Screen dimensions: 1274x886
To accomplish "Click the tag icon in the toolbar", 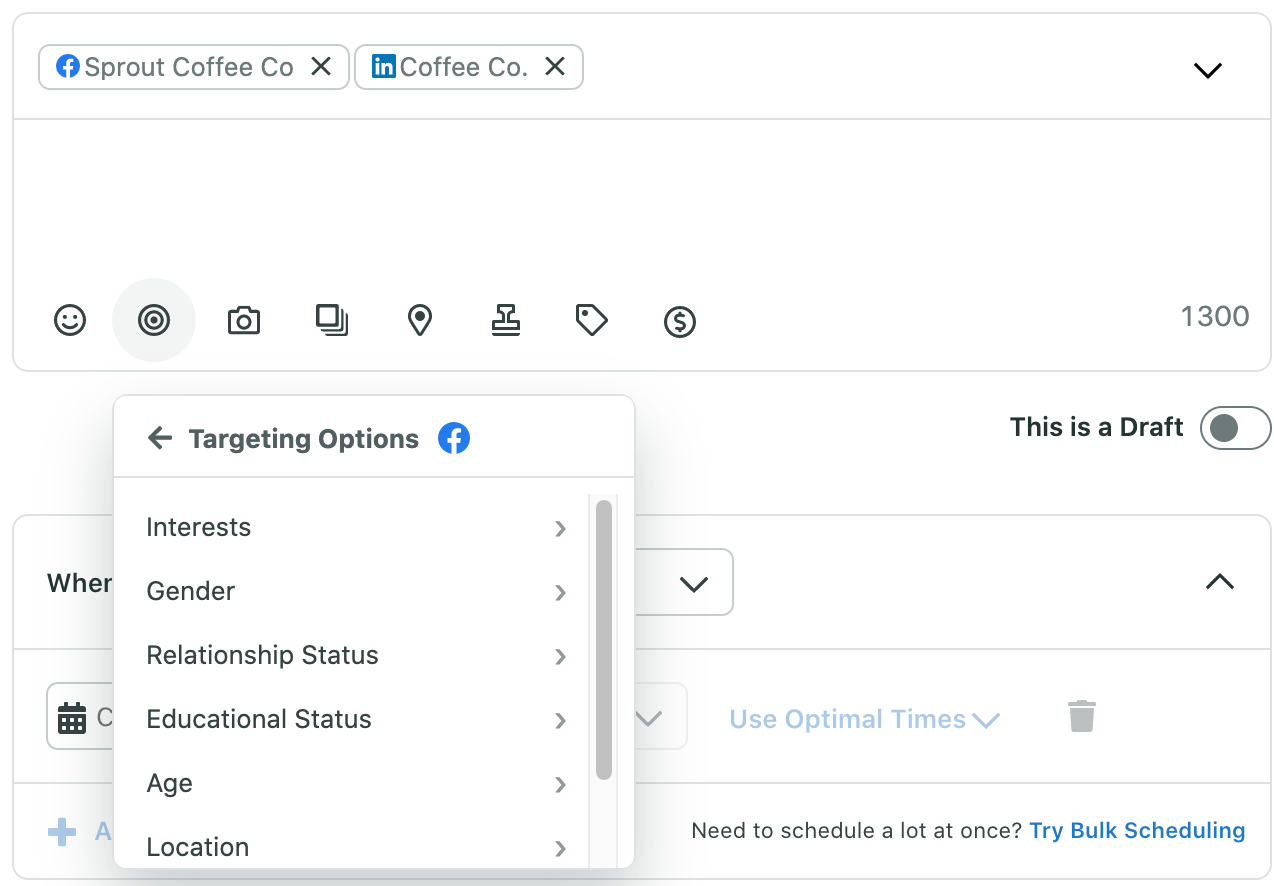I will coord(592,321).
